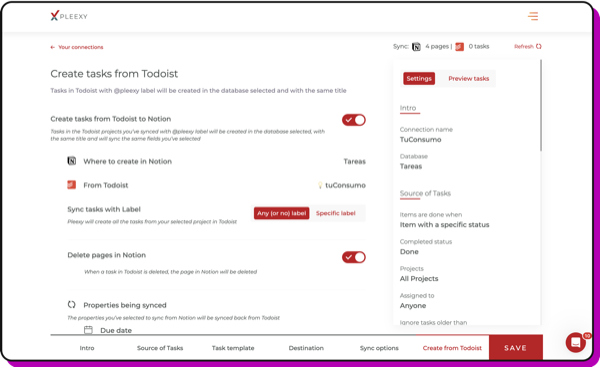Click the sync icon beside Properties being synced
The image size is (600, 367).
(x=72, y=305)
